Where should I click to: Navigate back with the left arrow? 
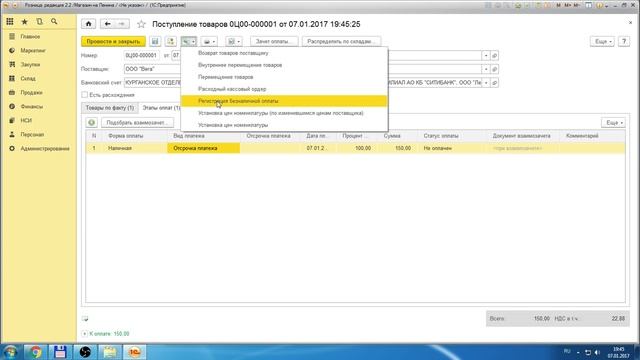pos(107,24)
